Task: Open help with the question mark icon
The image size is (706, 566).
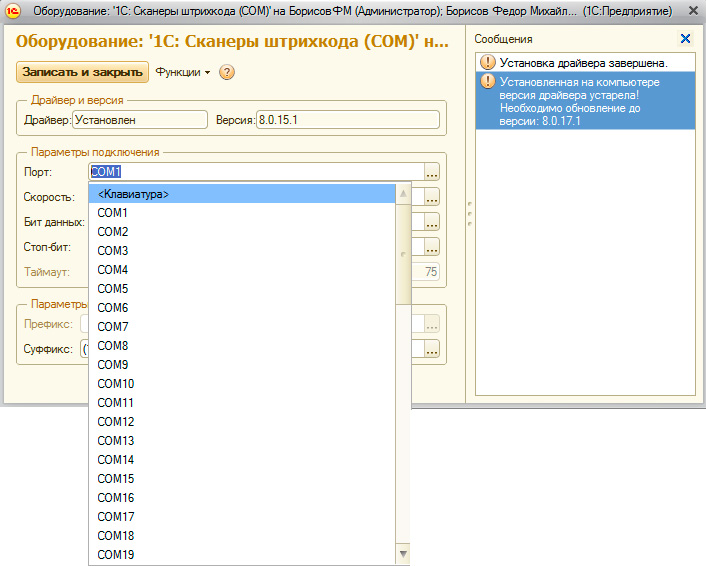Action: [x=227, y=72]
